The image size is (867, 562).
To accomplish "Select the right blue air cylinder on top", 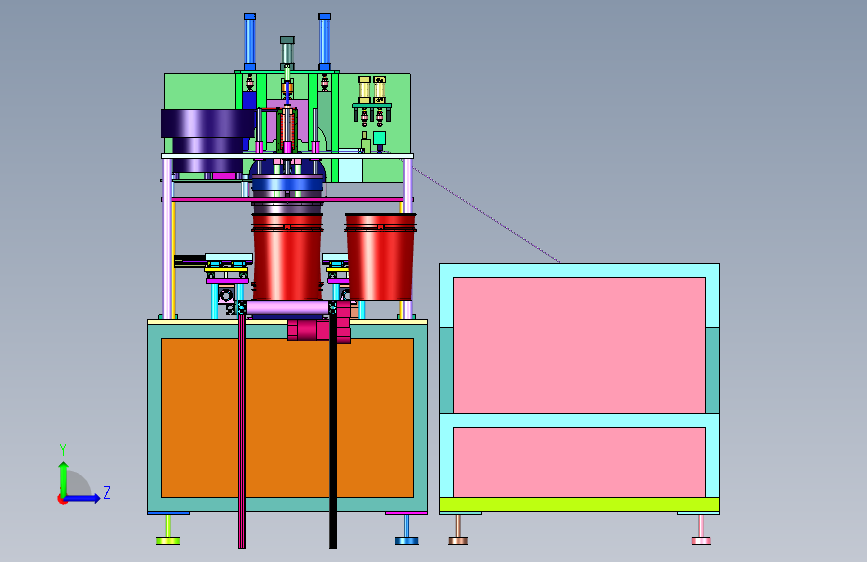I will (325, 42).
